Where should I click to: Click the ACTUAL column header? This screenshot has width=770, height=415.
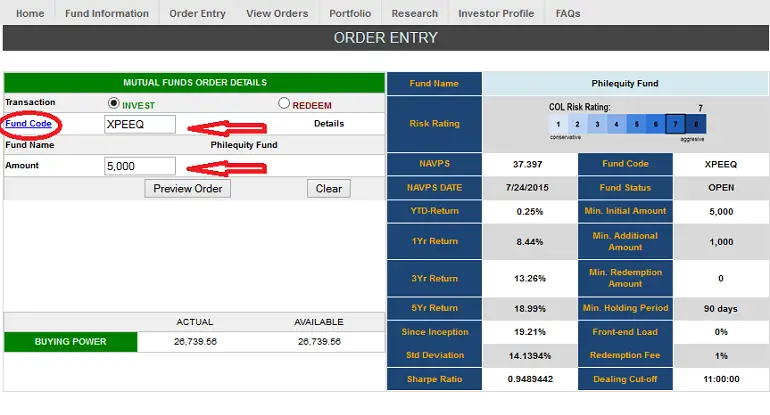click(x=194, y=322)
